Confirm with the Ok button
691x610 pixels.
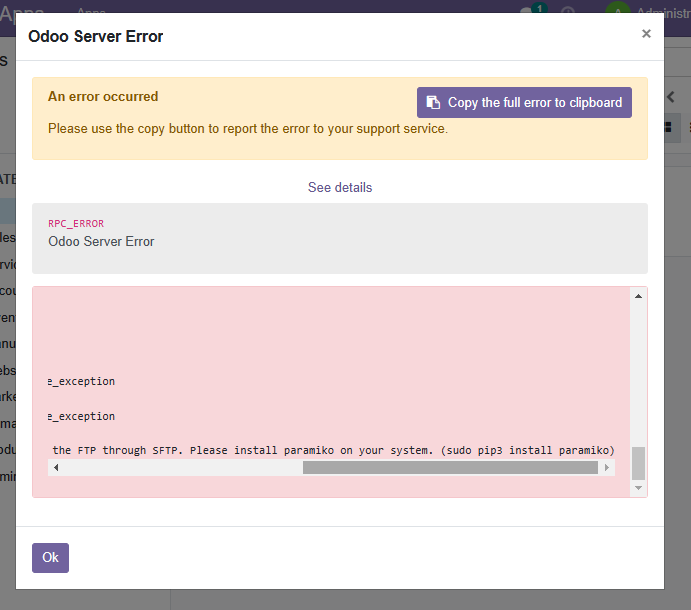pos(50,558)
